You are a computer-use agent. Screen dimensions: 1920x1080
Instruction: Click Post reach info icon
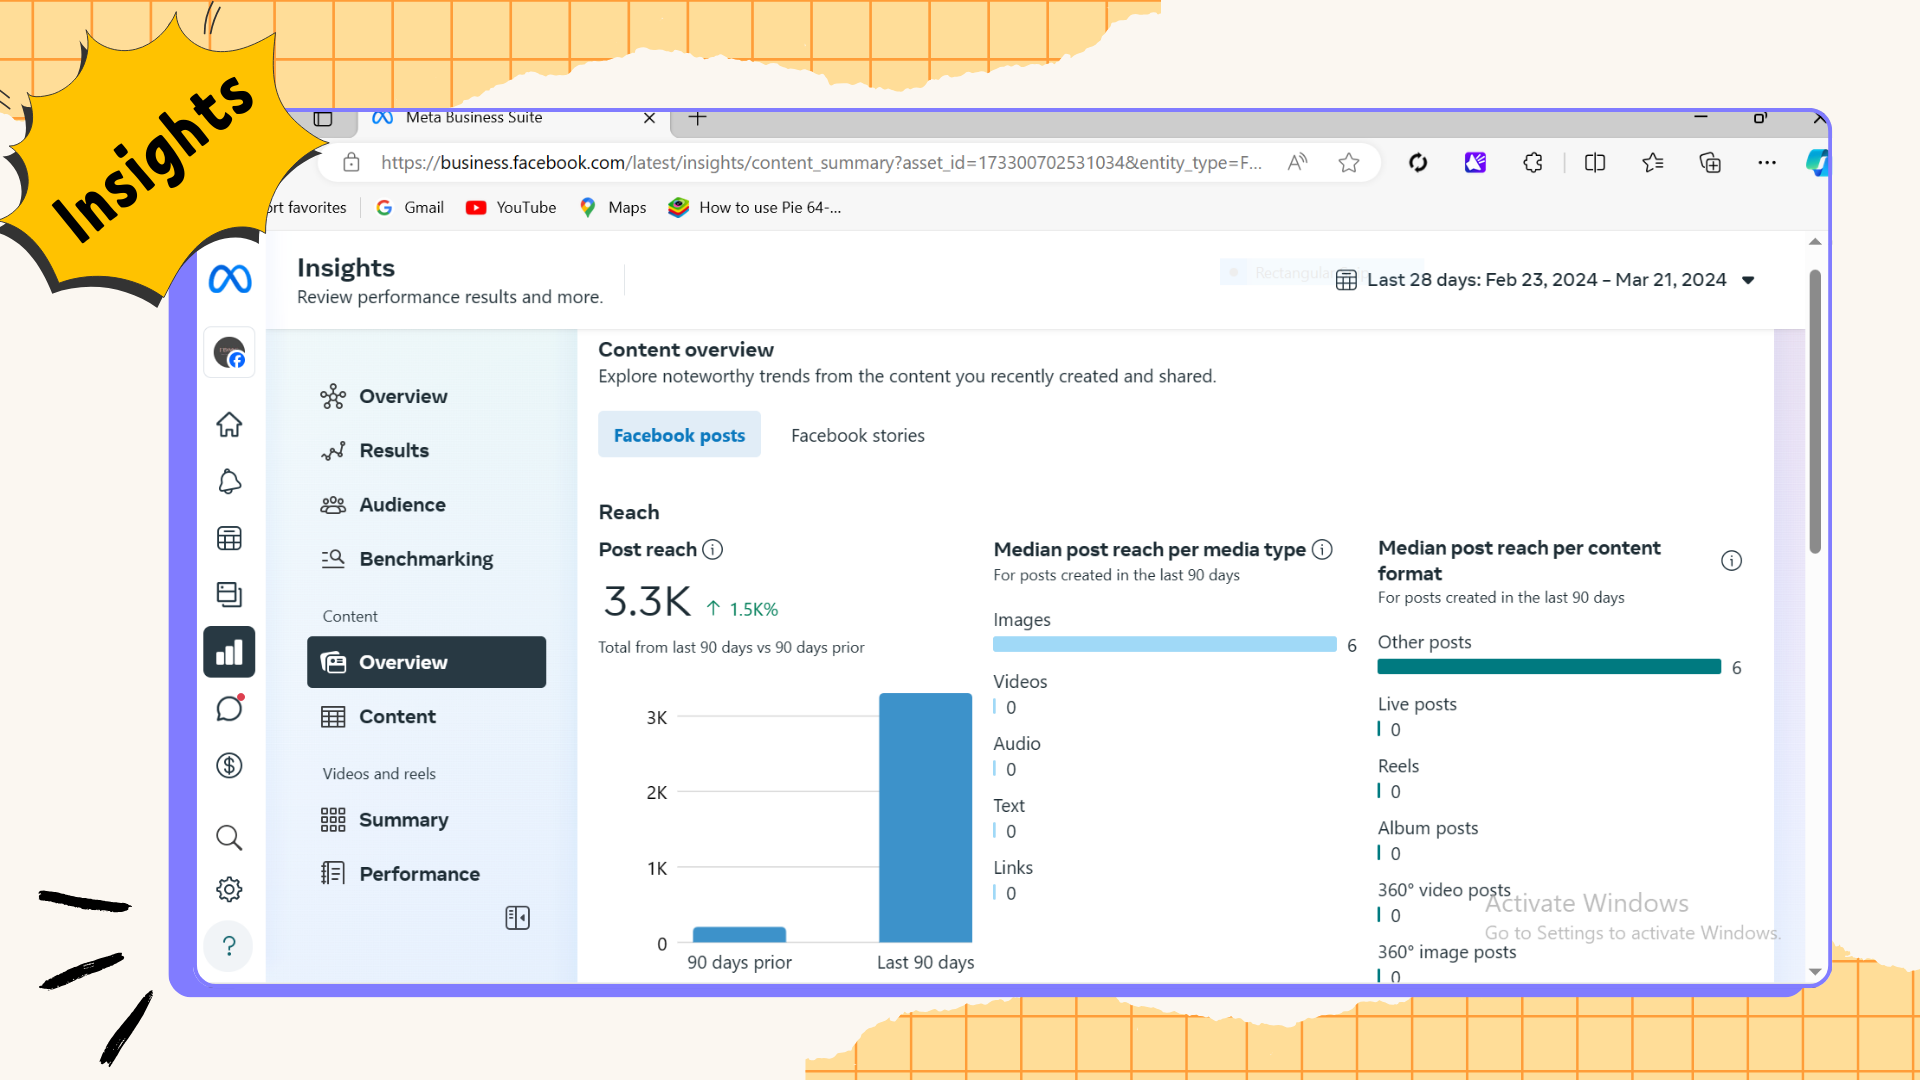pos(712,550)
